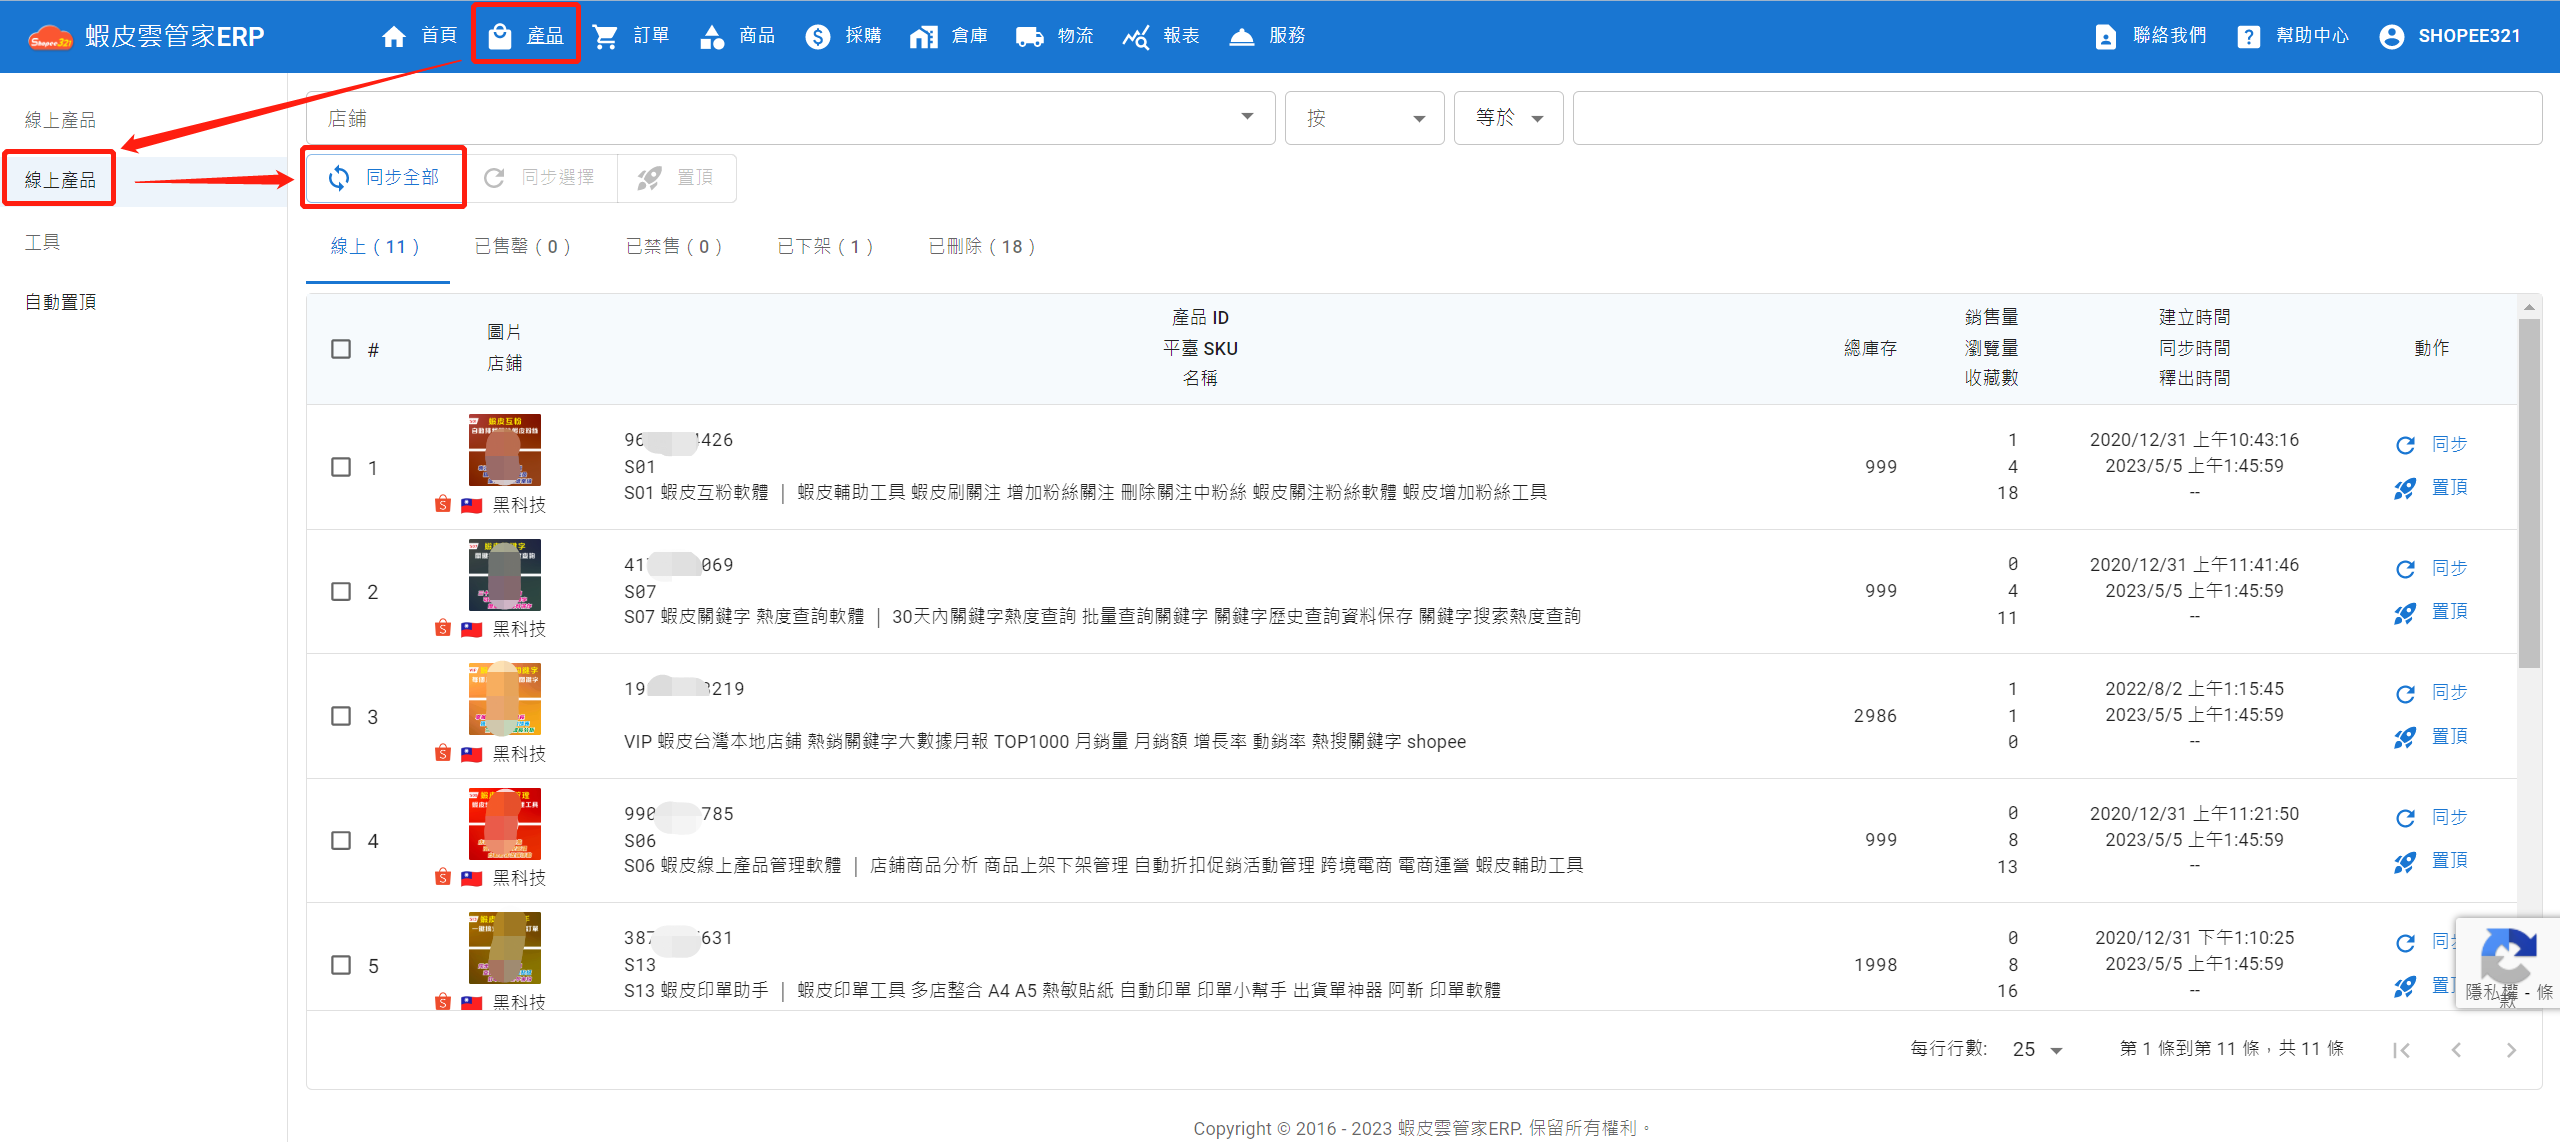Click rocket boost icon for row 3

pos(2405,738)
